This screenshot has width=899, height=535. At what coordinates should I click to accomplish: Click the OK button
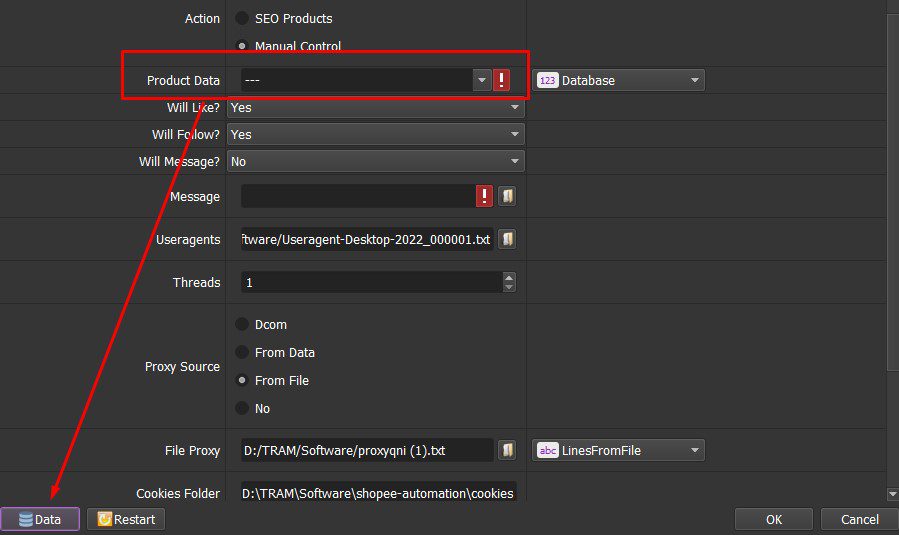(x=773, y=519)
